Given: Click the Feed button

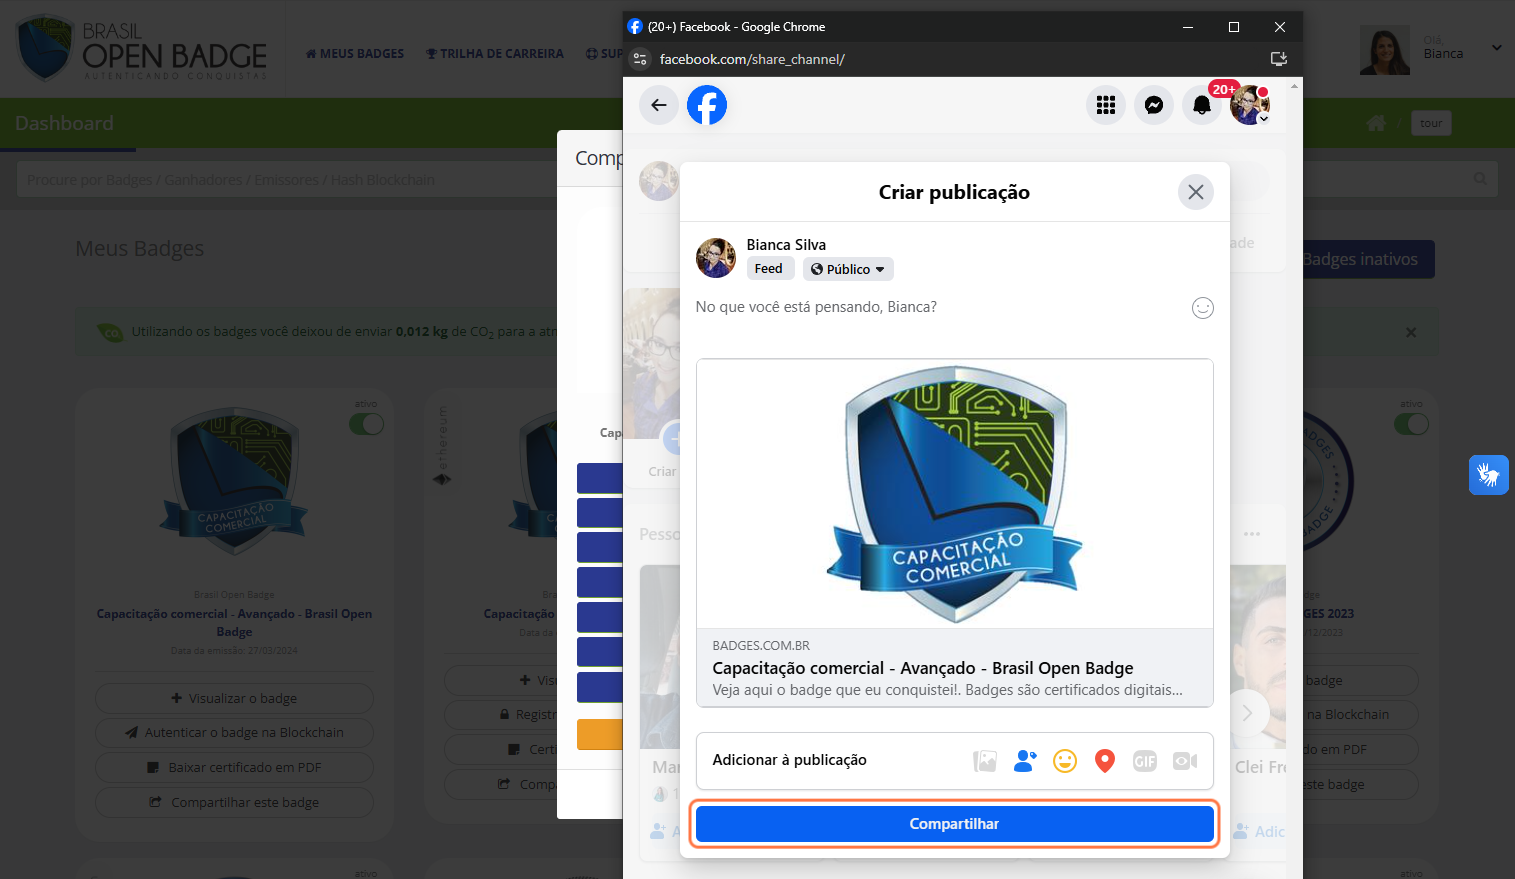Looking at the screenshot, I should pyautogui.click(x=769, y=268).
